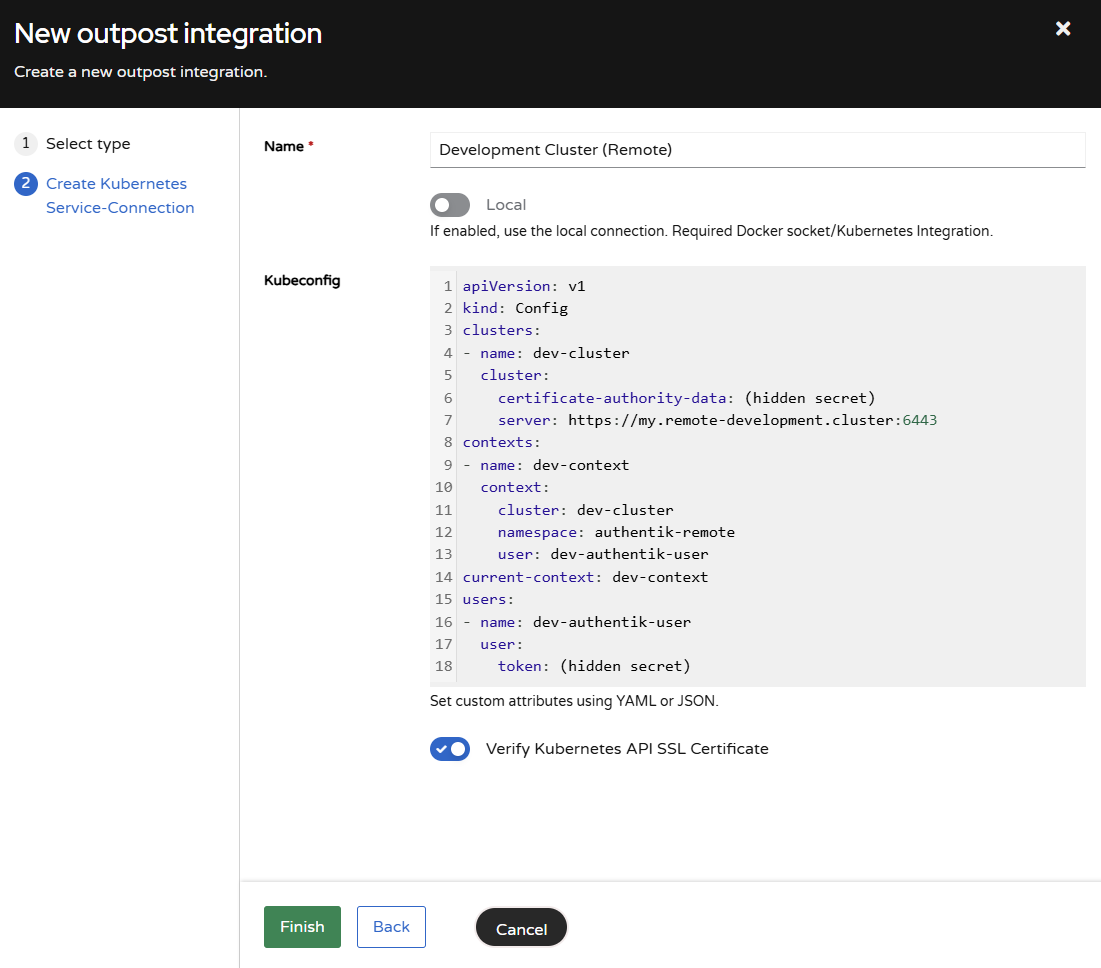Select the current-context dev-context line
1101x968 pixels.
click(585, 577)
